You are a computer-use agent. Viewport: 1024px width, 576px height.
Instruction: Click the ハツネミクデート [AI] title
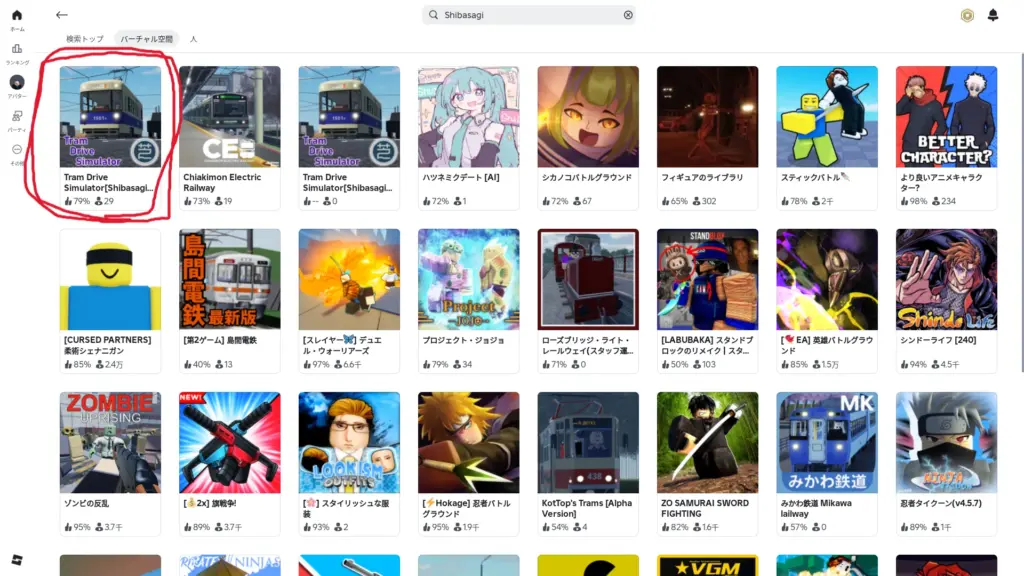click(x=460, y=177)
